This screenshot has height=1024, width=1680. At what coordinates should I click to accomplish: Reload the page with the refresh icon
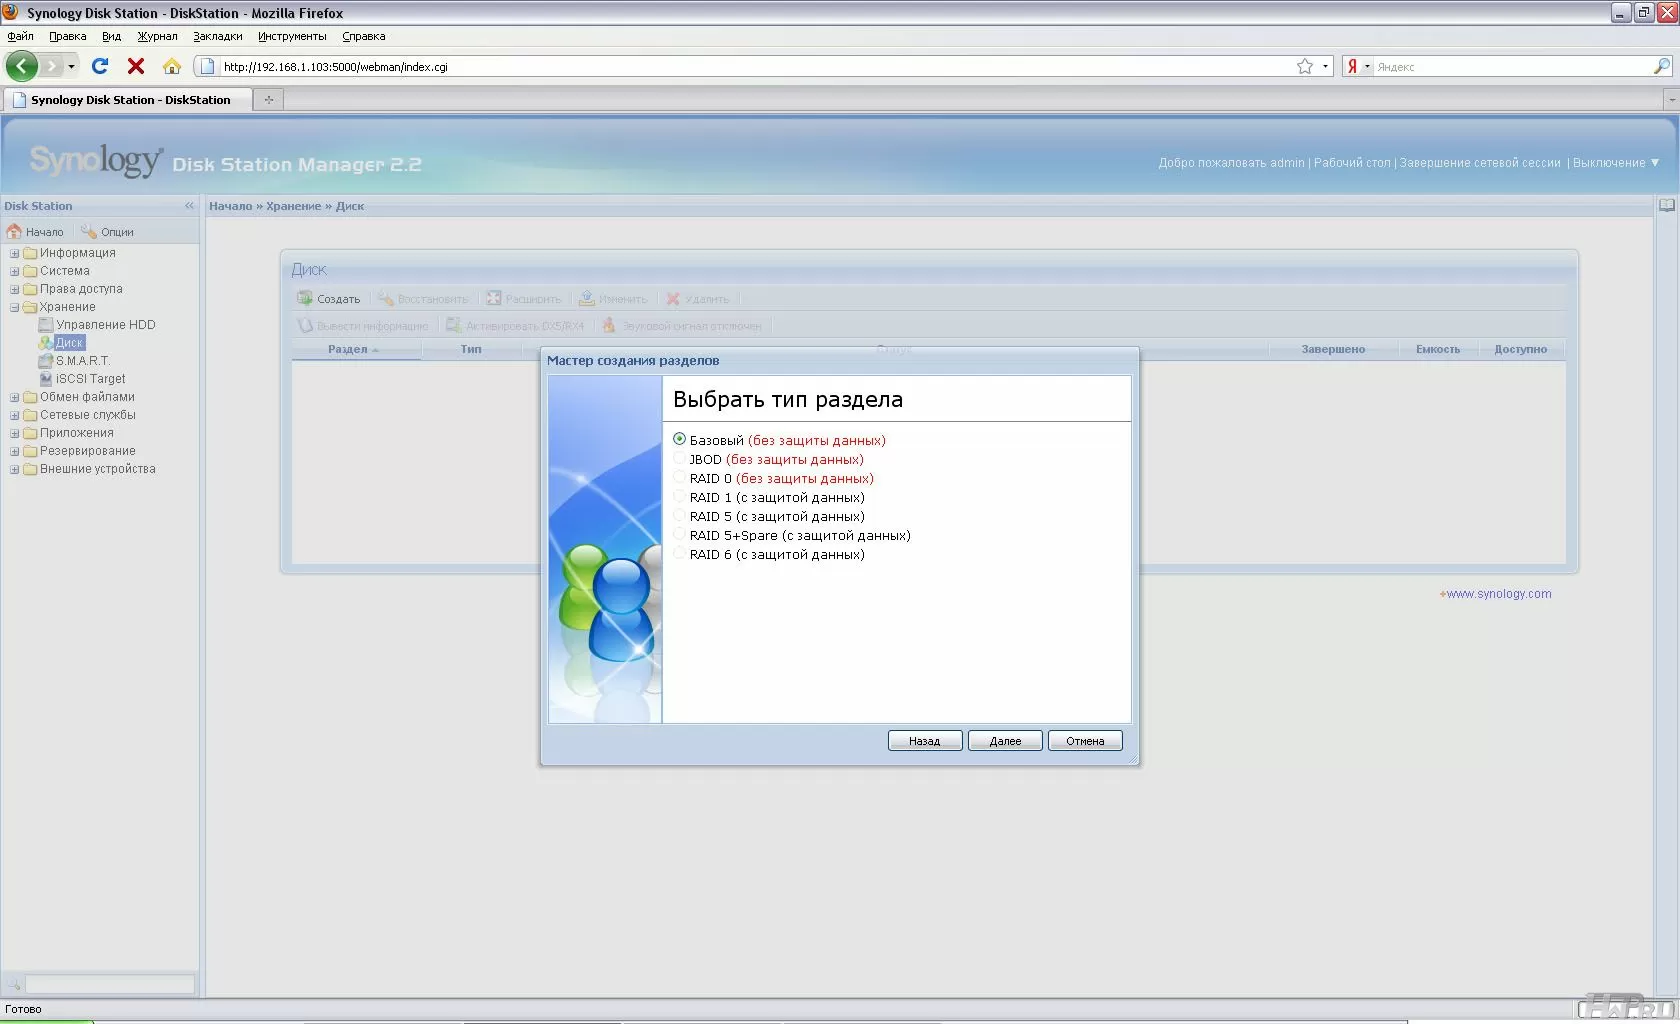click(x=99, y=66)
